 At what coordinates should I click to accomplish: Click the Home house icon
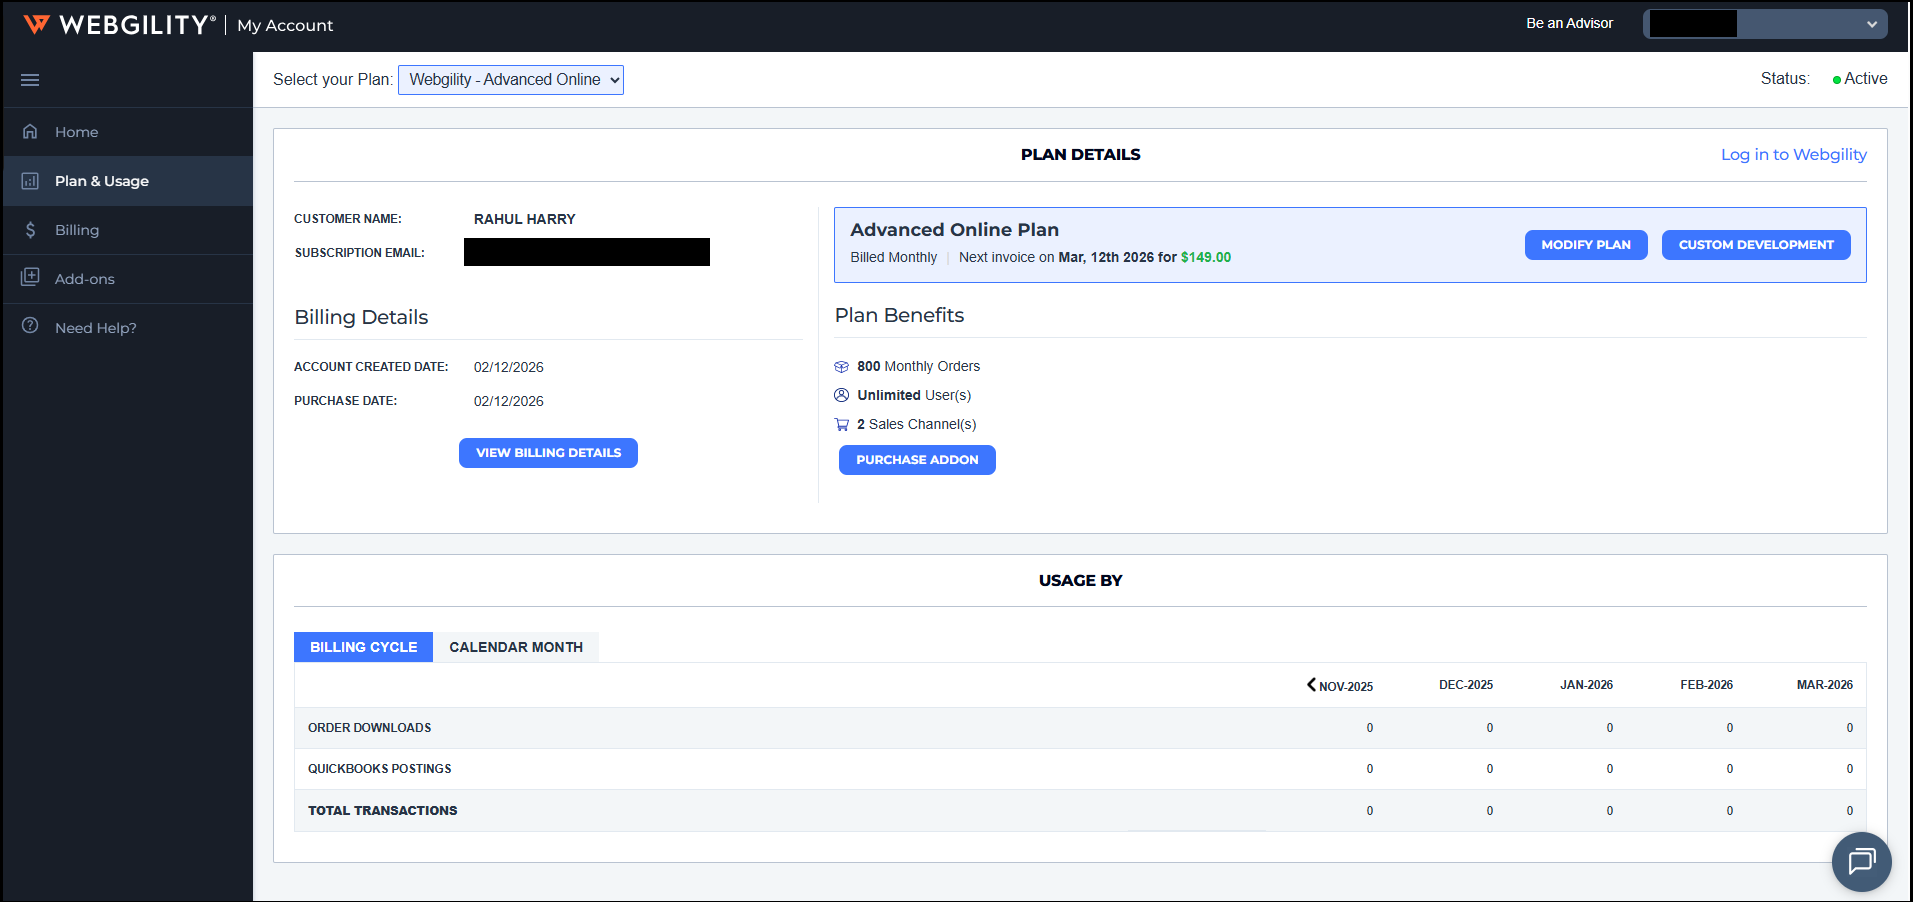(30, 132)
